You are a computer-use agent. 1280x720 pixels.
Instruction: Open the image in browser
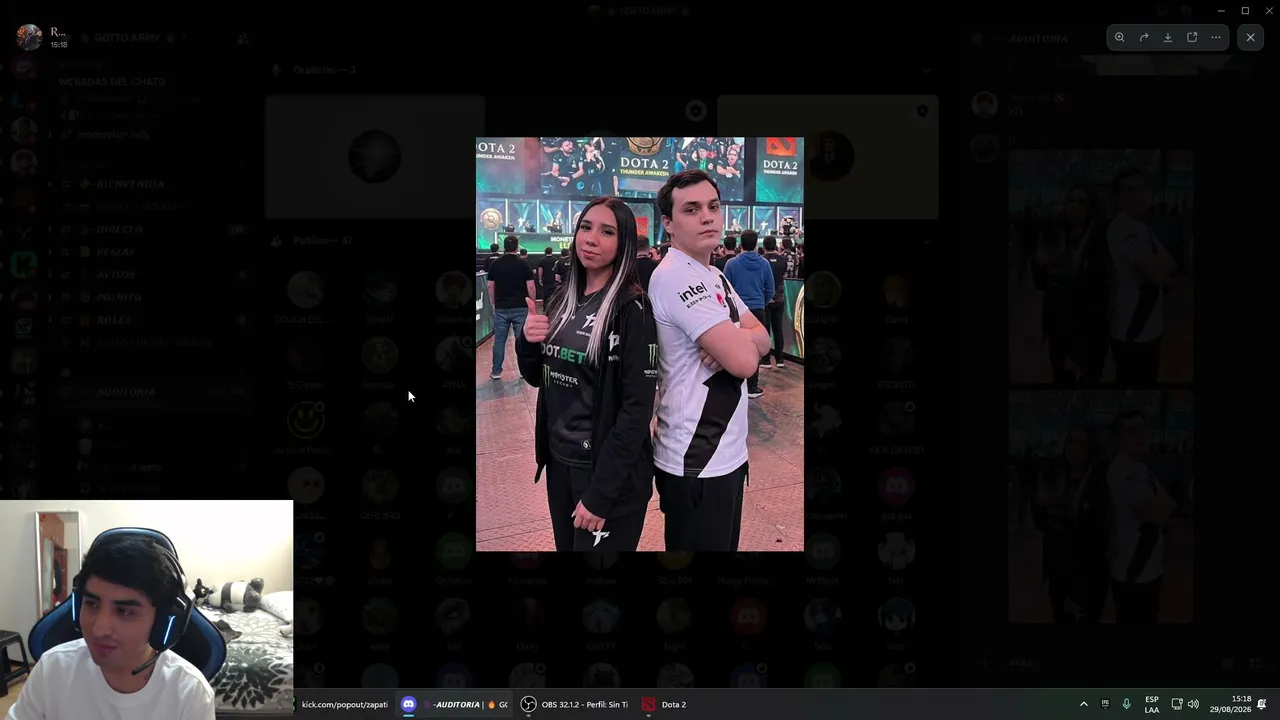(x=1192, y=37)
